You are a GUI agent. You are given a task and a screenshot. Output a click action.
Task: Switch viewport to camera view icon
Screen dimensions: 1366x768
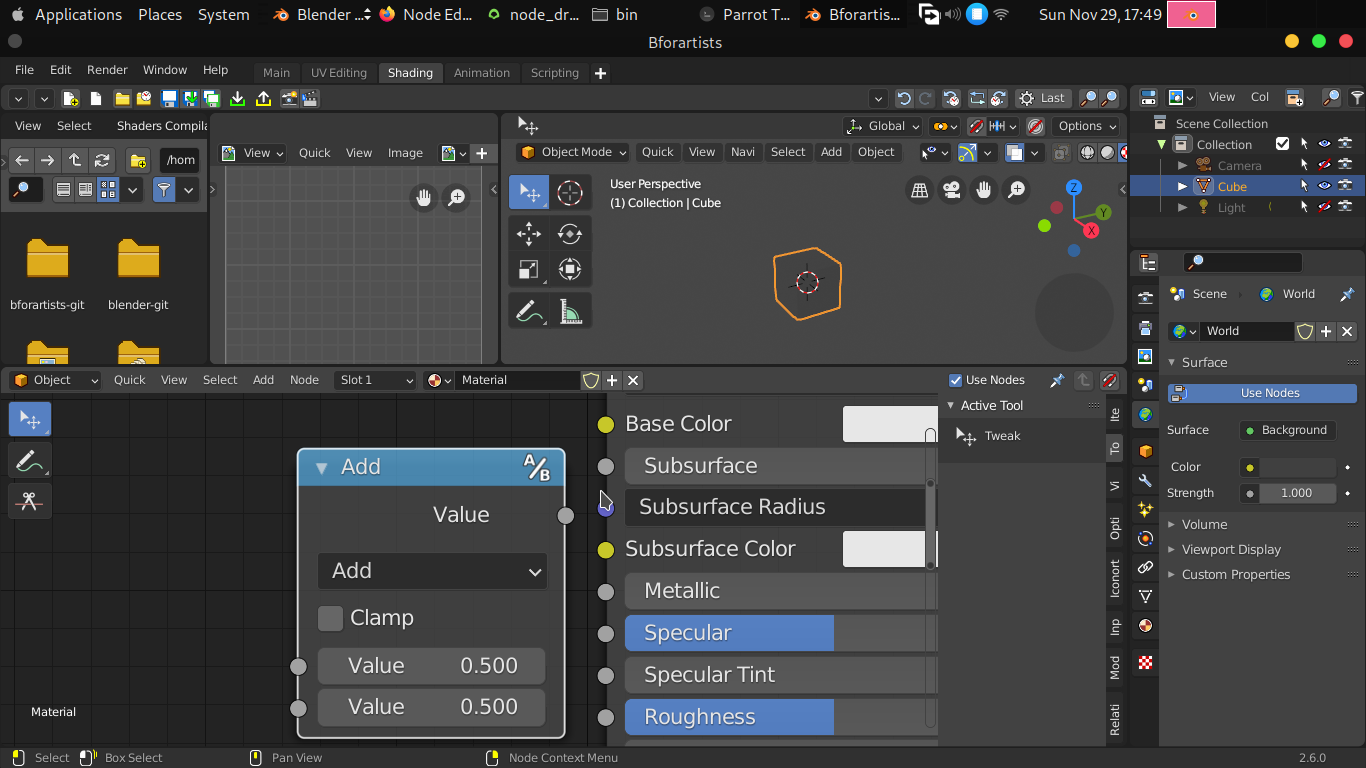952,189
